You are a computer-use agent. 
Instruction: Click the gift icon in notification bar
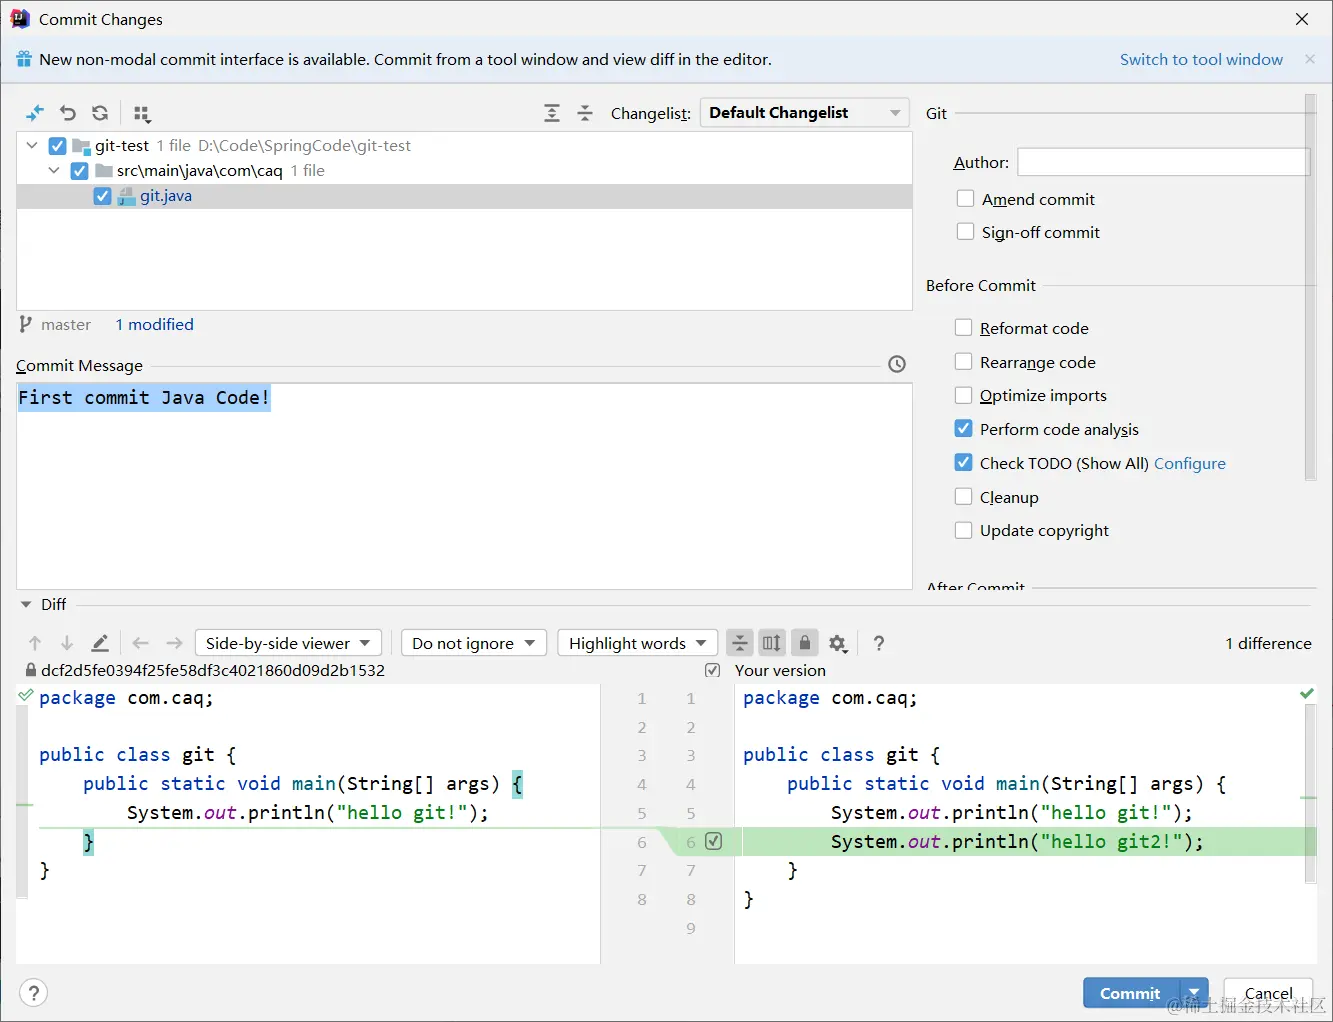coord(24,59)
